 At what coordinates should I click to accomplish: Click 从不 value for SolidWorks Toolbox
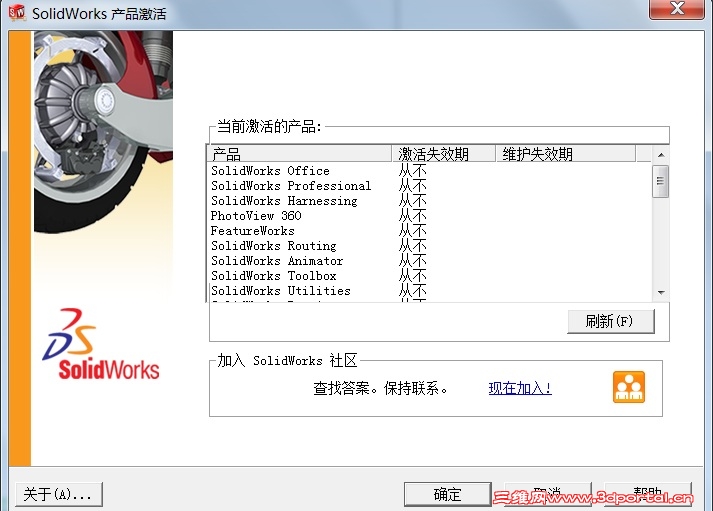point(412,276)
